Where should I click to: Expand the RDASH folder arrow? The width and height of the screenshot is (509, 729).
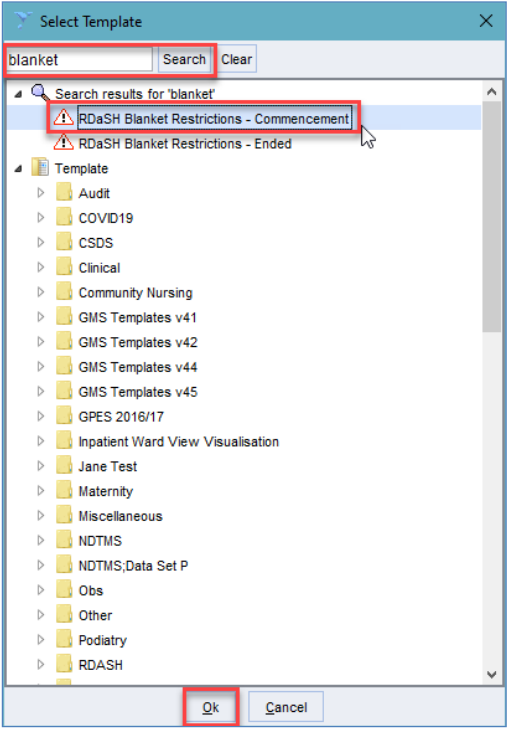[40, 664]
